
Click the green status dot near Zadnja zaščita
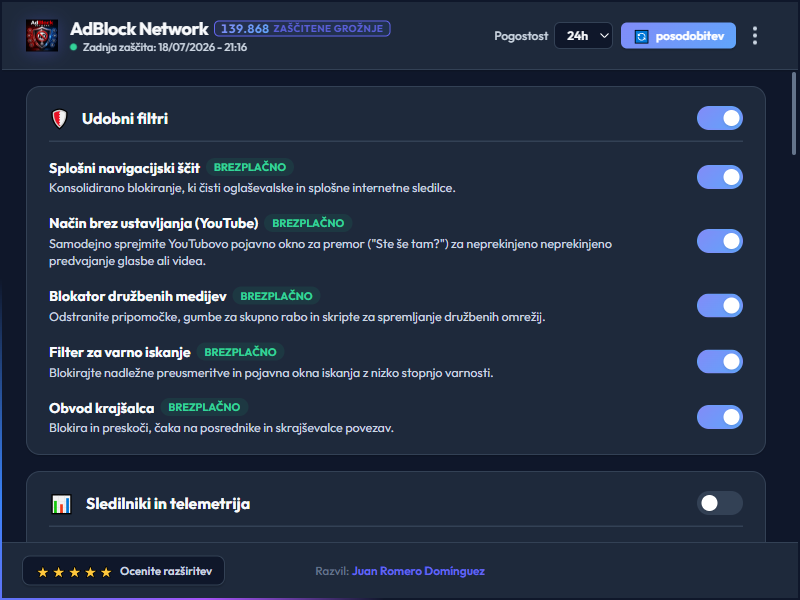coord(73,47)
